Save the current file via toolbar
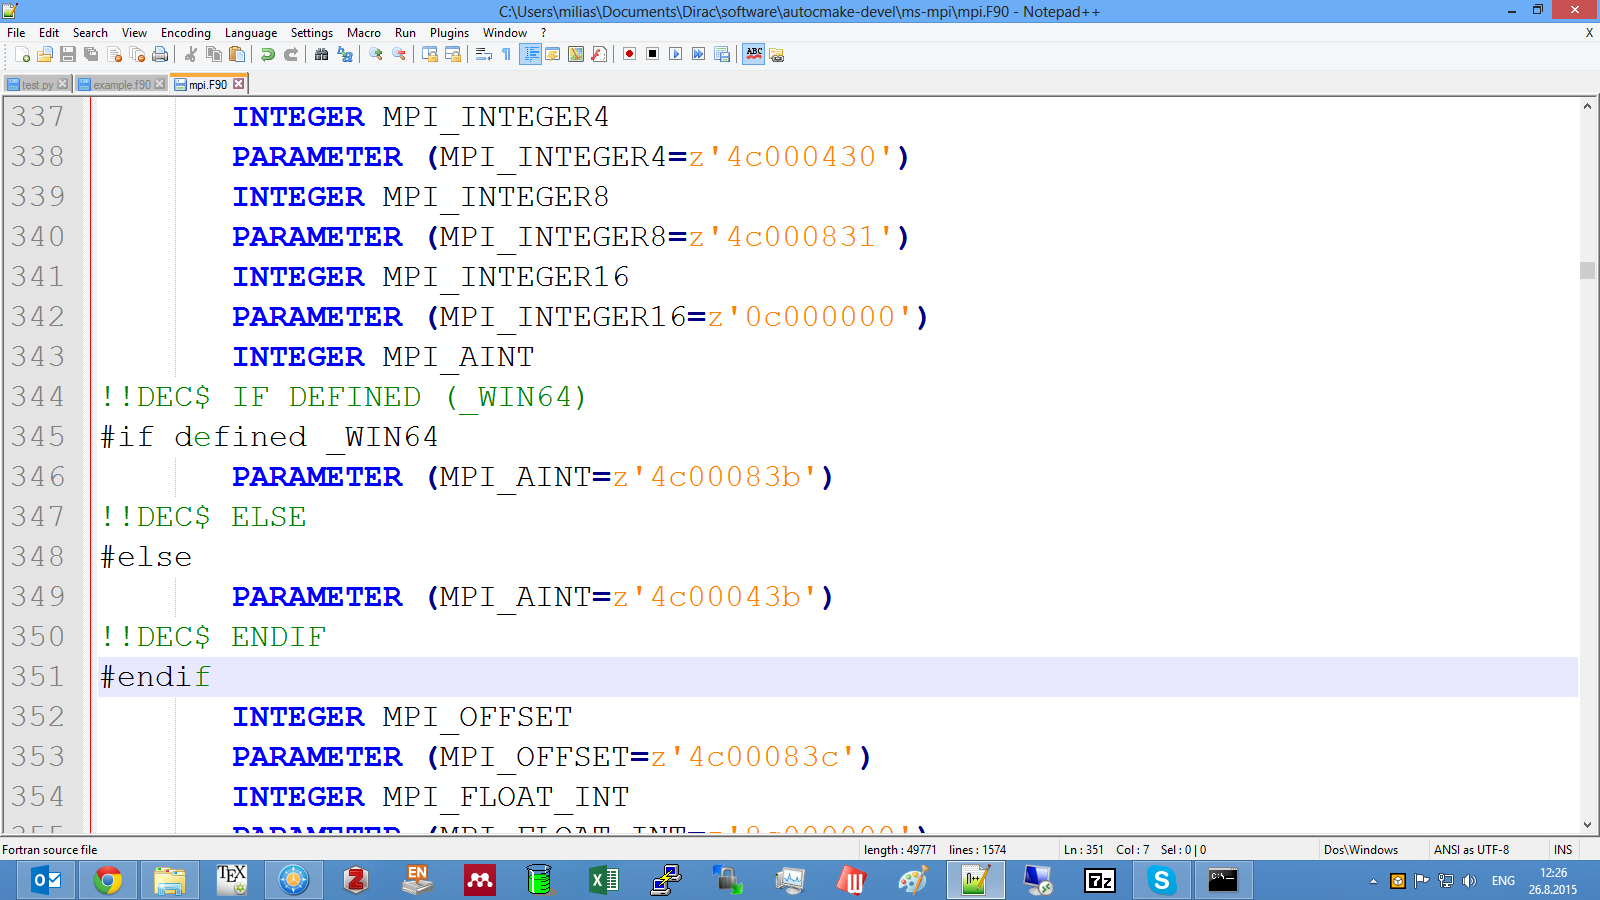This screenshot has width=1600, height=900. [68, 54]
